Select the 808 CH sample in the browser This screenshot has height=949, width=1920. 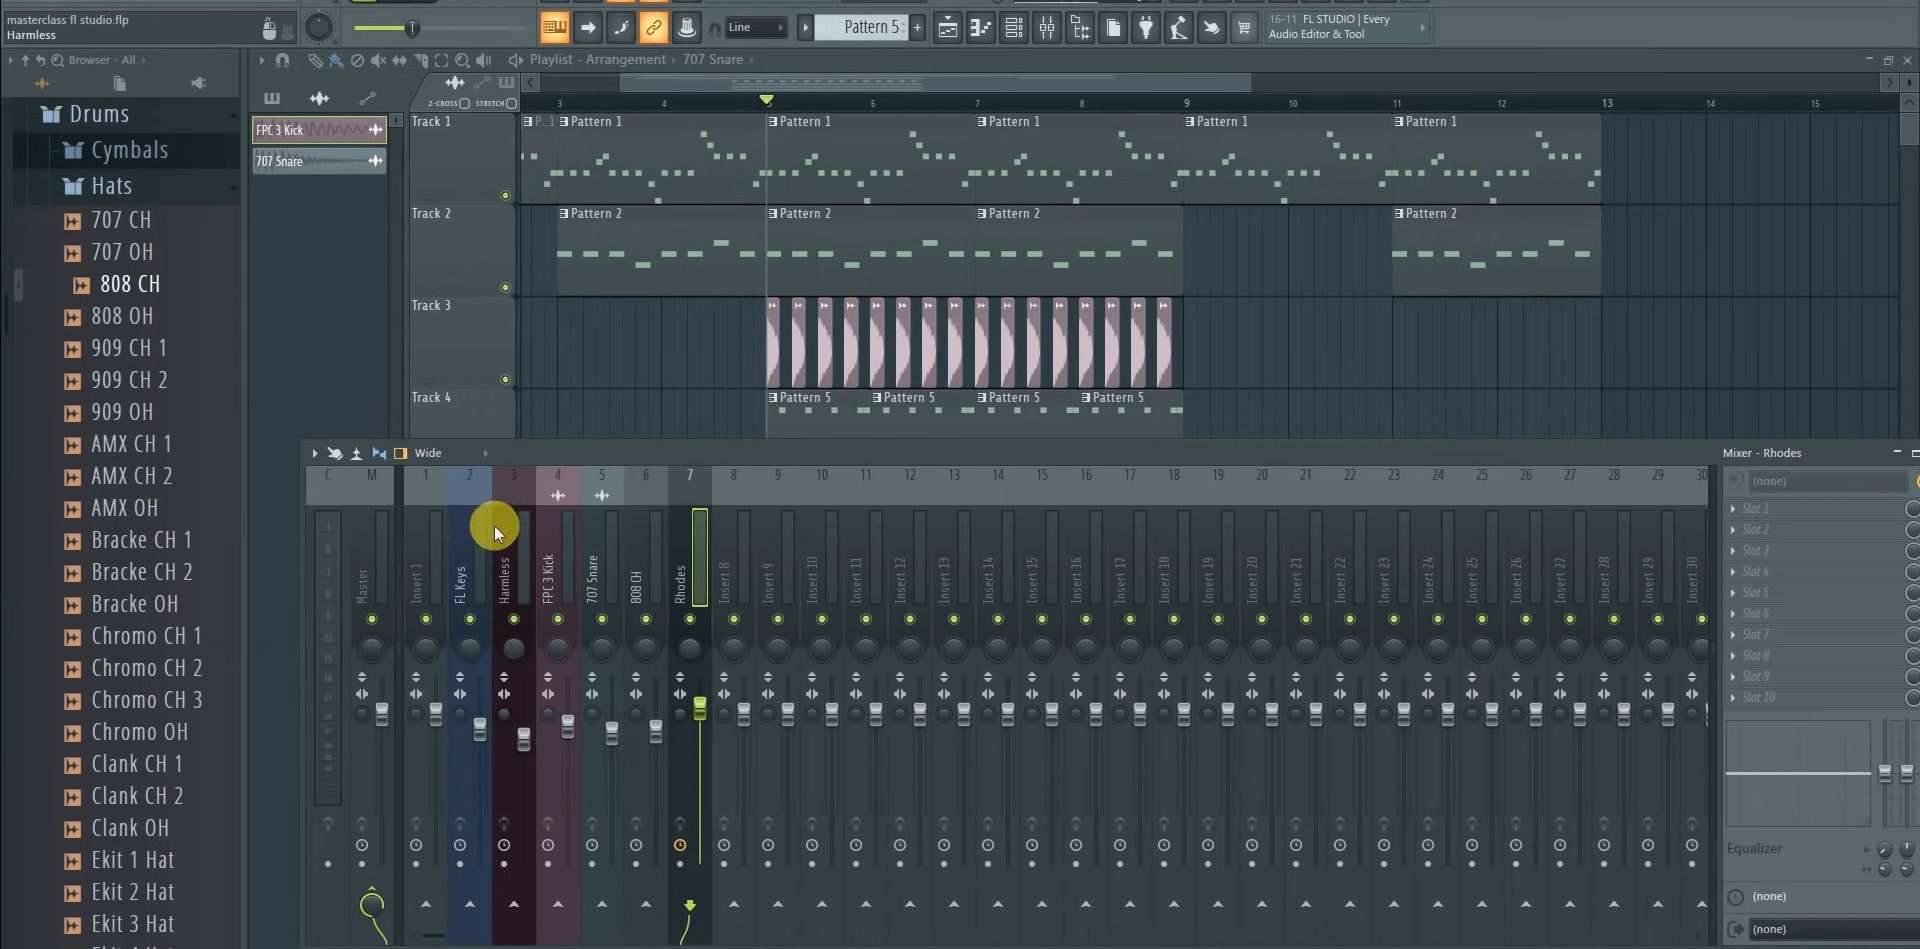[x=131, y=284]
